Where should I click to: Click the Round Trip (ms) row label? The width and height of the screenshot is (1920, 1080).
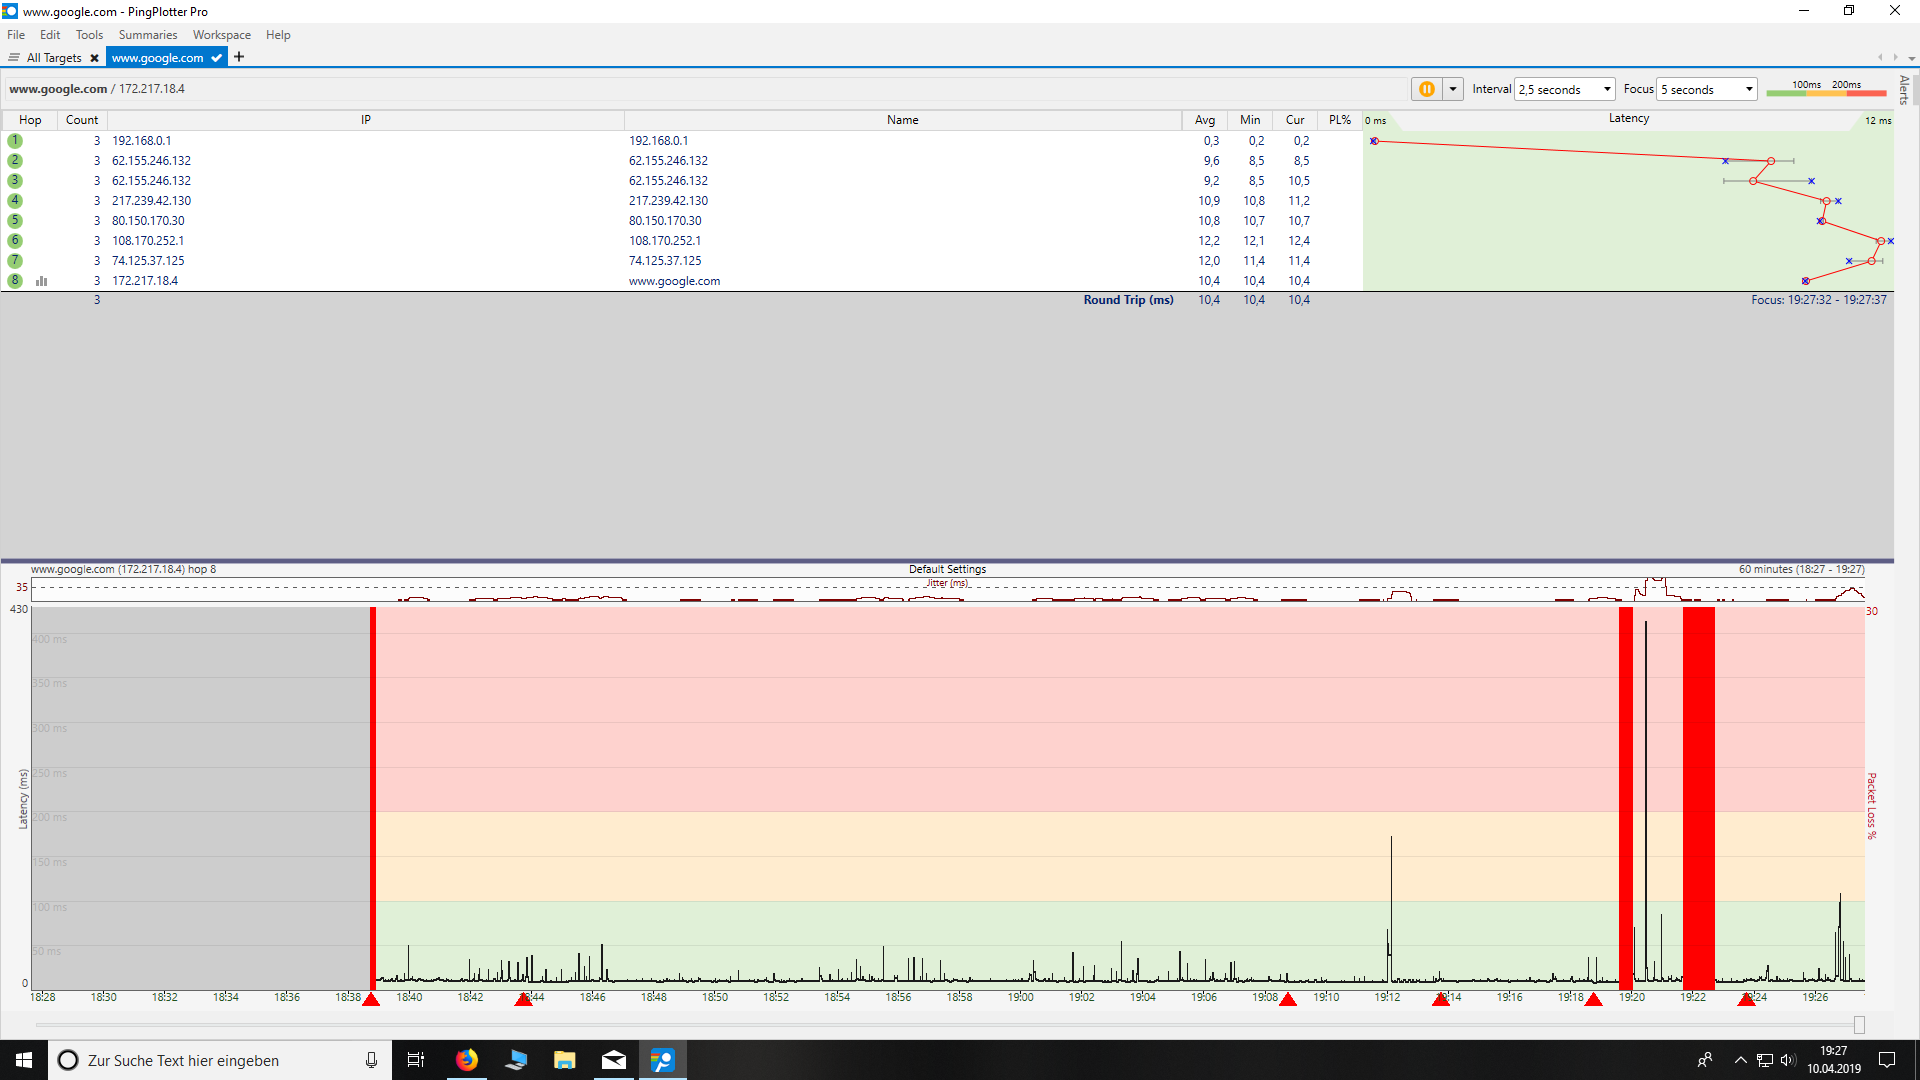click(x=1128, y=299)
